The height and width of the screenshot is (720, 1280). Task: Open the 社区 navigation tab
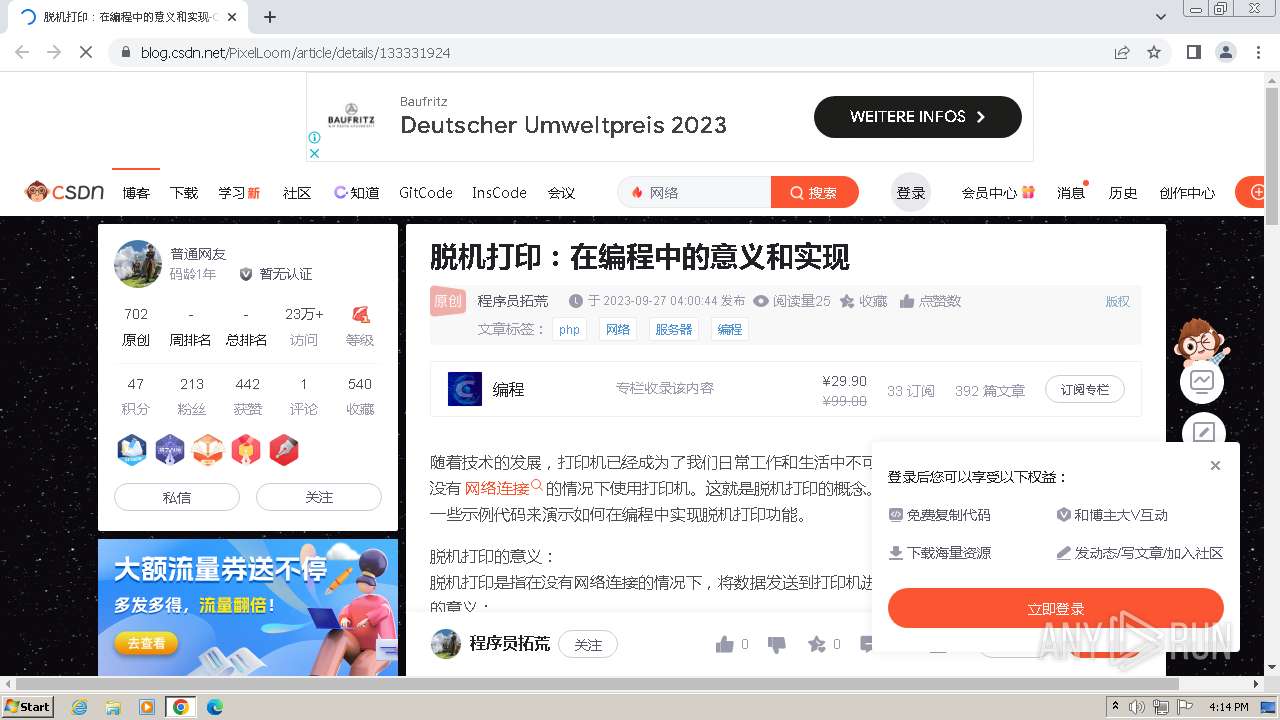click(297, 193)
